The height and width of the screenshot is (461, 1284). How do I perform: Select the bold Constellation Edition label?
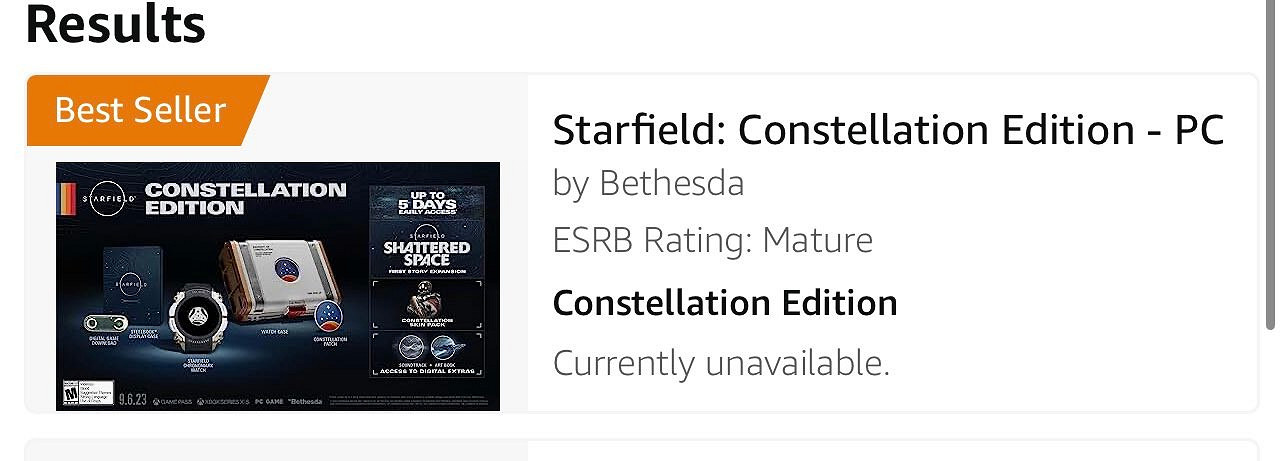click(x=725, y=302)
